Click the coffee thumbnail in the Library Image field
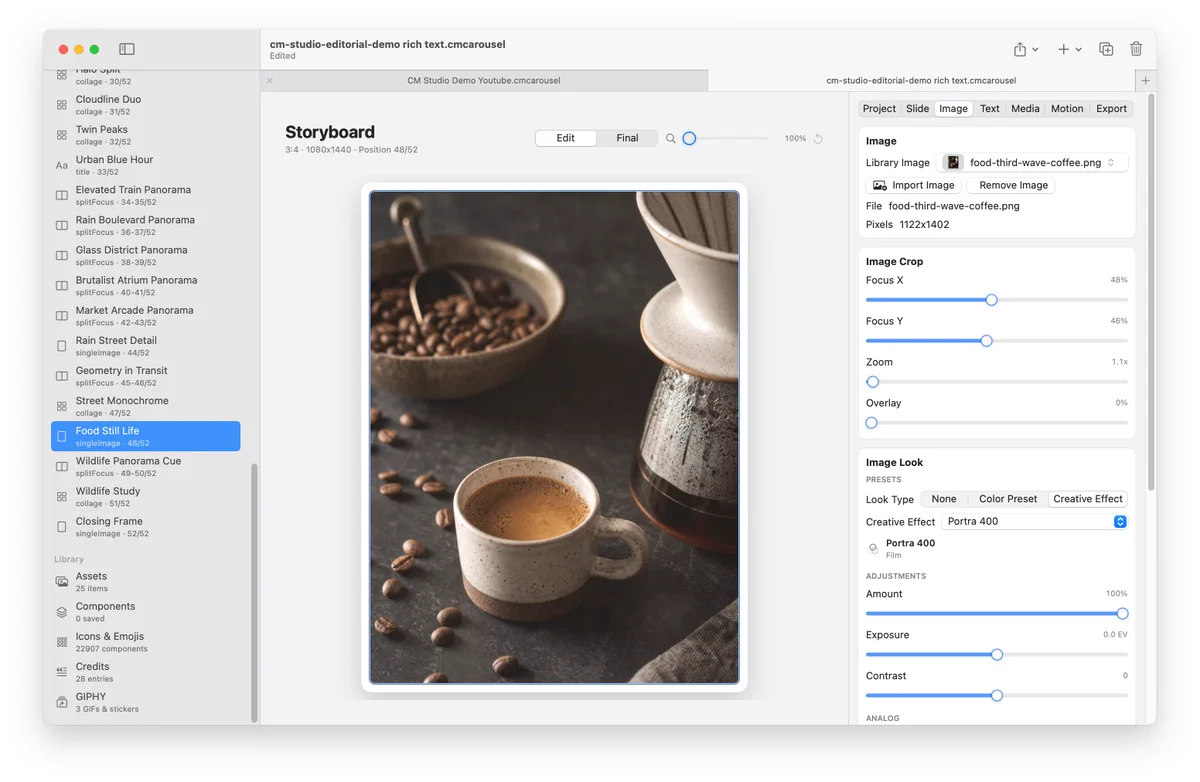The height and width of the screenshot is (782, 1200). [953, 162]
